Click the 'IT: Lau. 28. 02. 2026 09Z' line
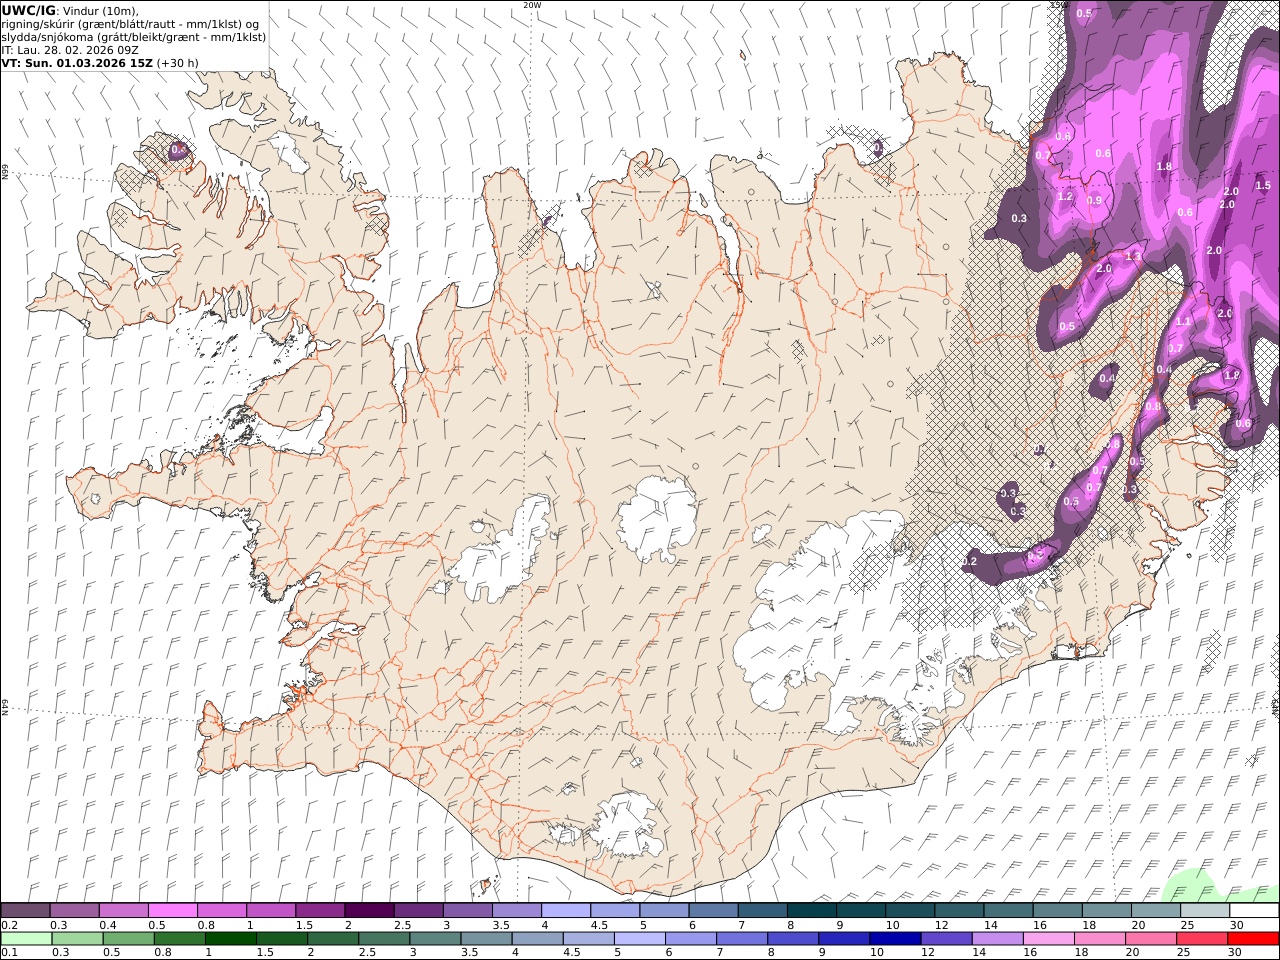Viewport: 1280px width, 960px height. (x=69, y=50)
